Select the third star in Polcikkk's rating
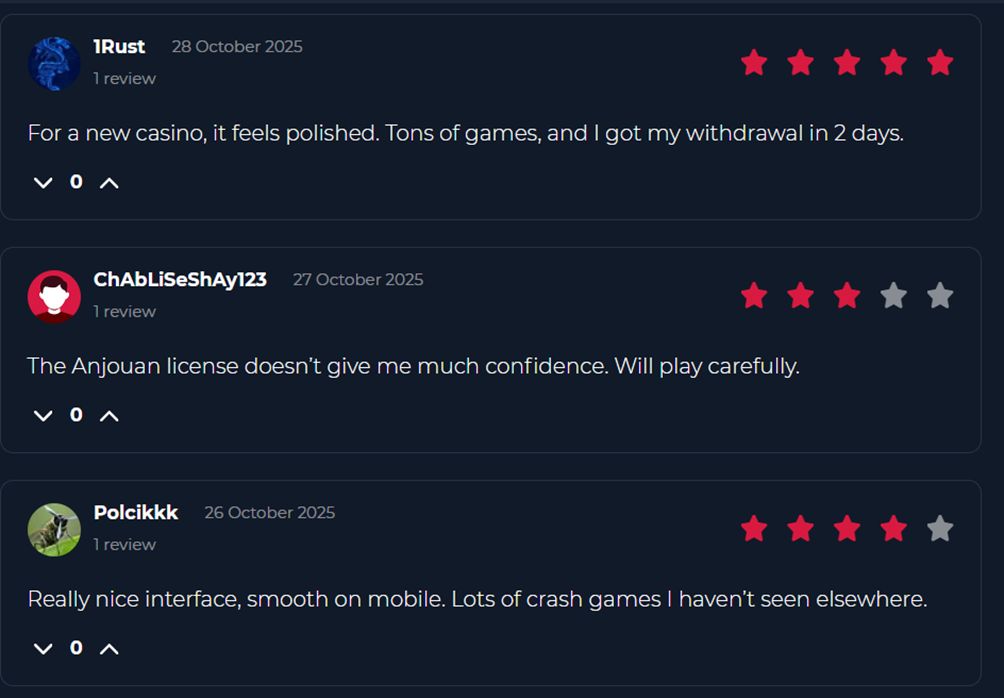The width and height of the screenshot is (1004, 698). click(x=847, y=528)
